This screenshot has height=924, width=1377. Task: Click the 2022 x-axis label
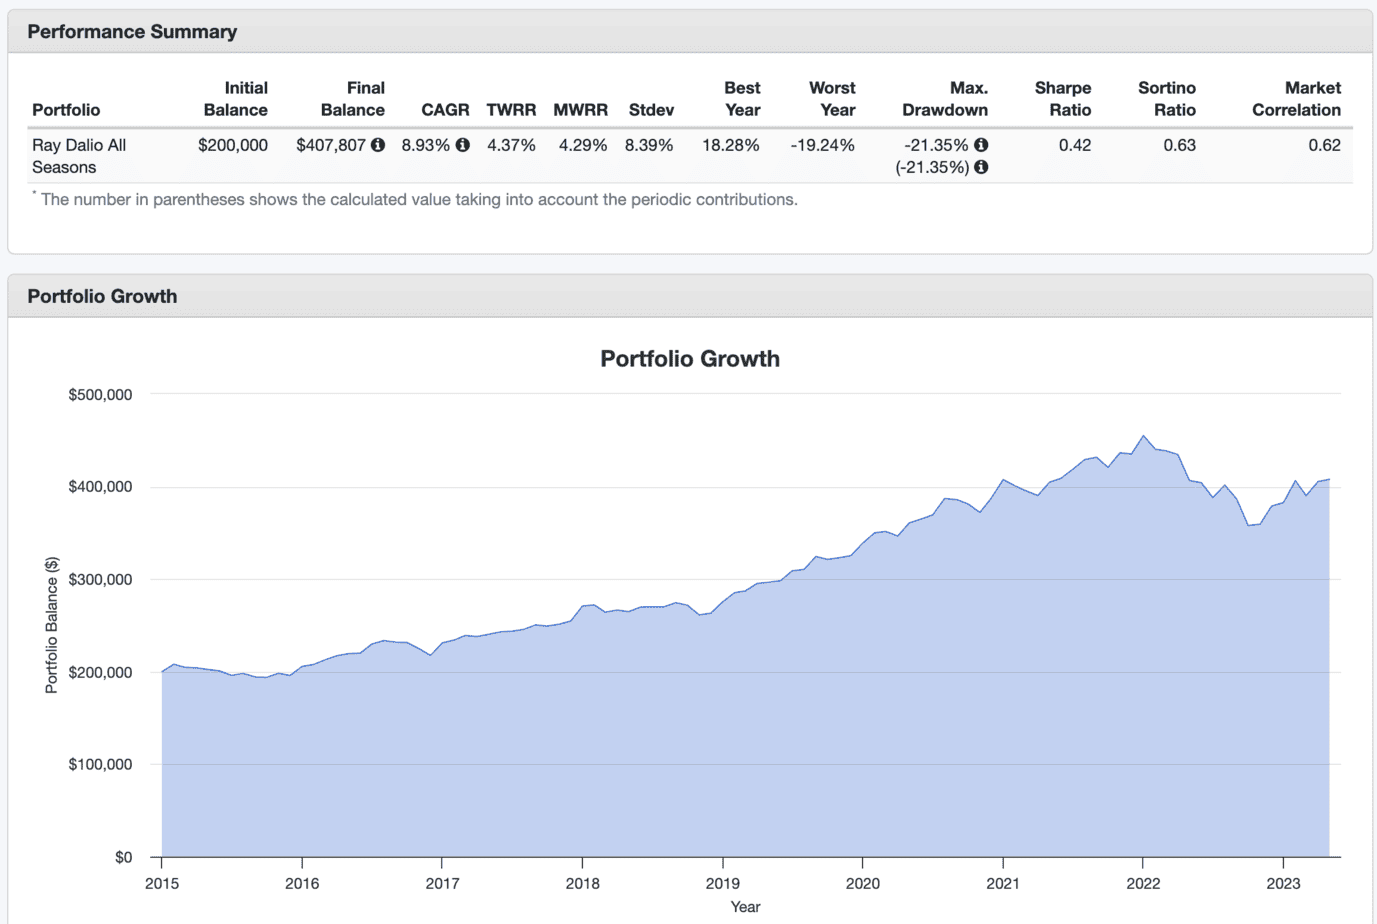1143,883
